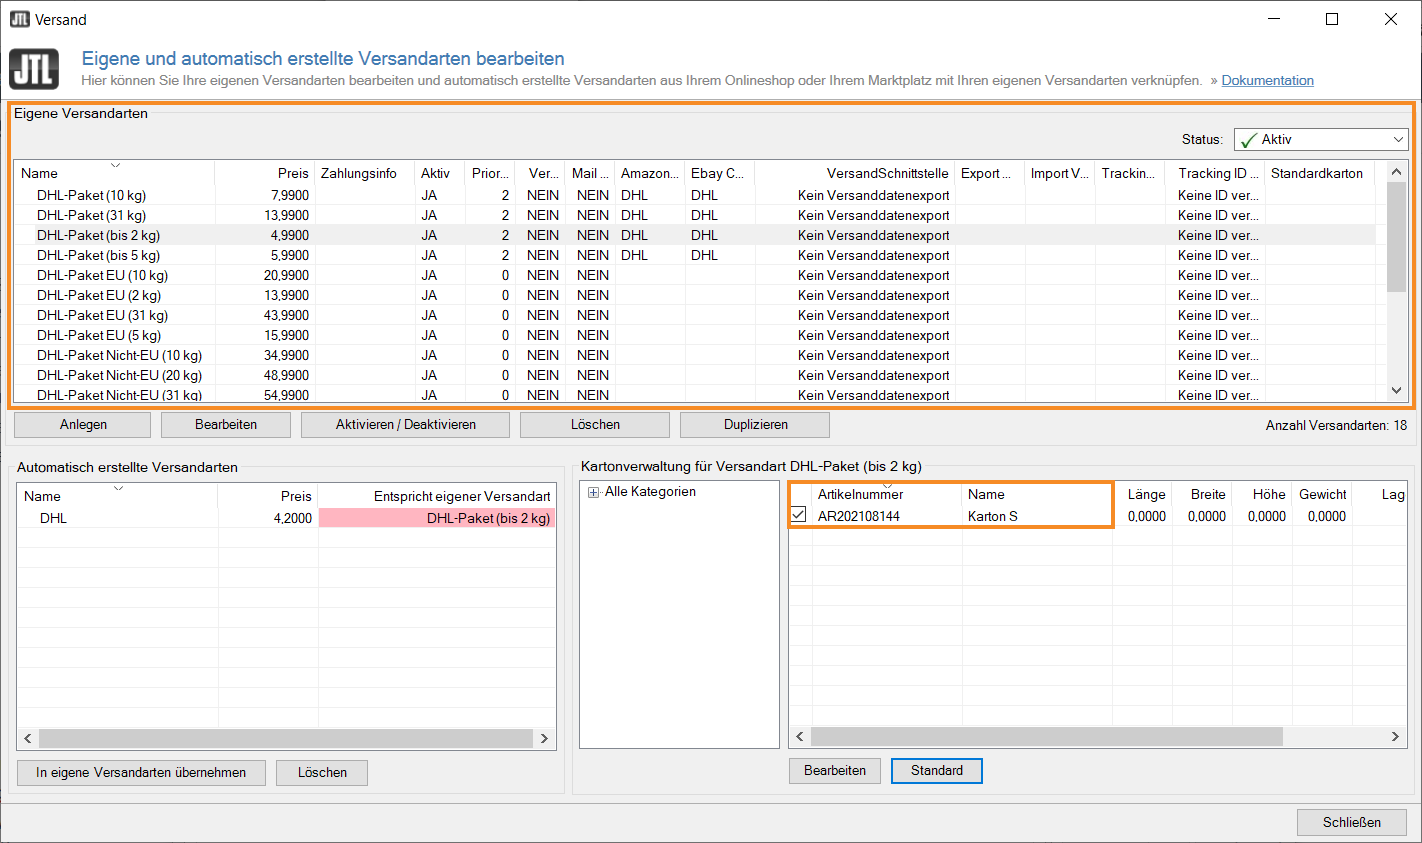Select row DHL-Paket EU (5 kg)
Viewport: 1422px width, 843px height.
point(695,335)
